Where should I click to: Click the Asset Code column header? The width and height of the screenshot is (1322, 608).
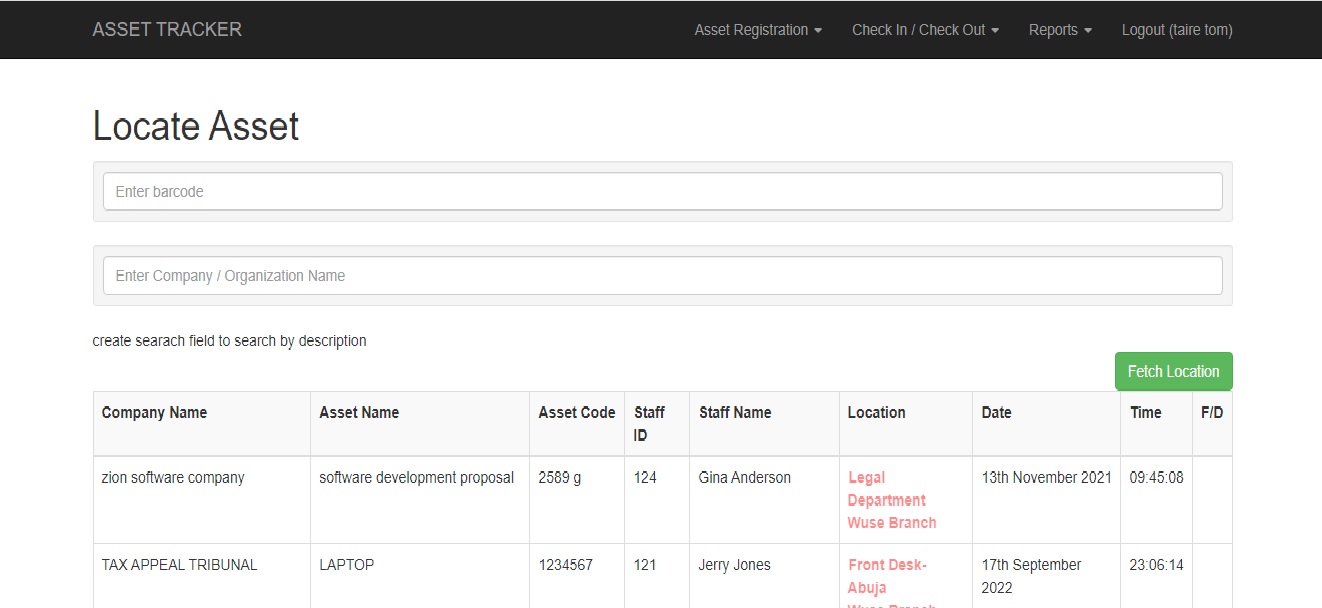pos(576,412)
